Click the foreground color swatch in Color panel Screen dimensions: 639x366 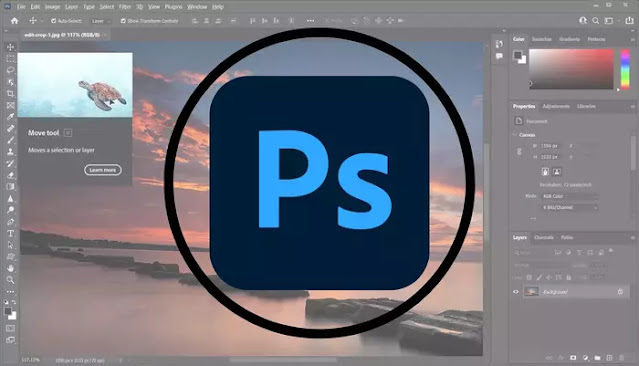click(518, 55)
